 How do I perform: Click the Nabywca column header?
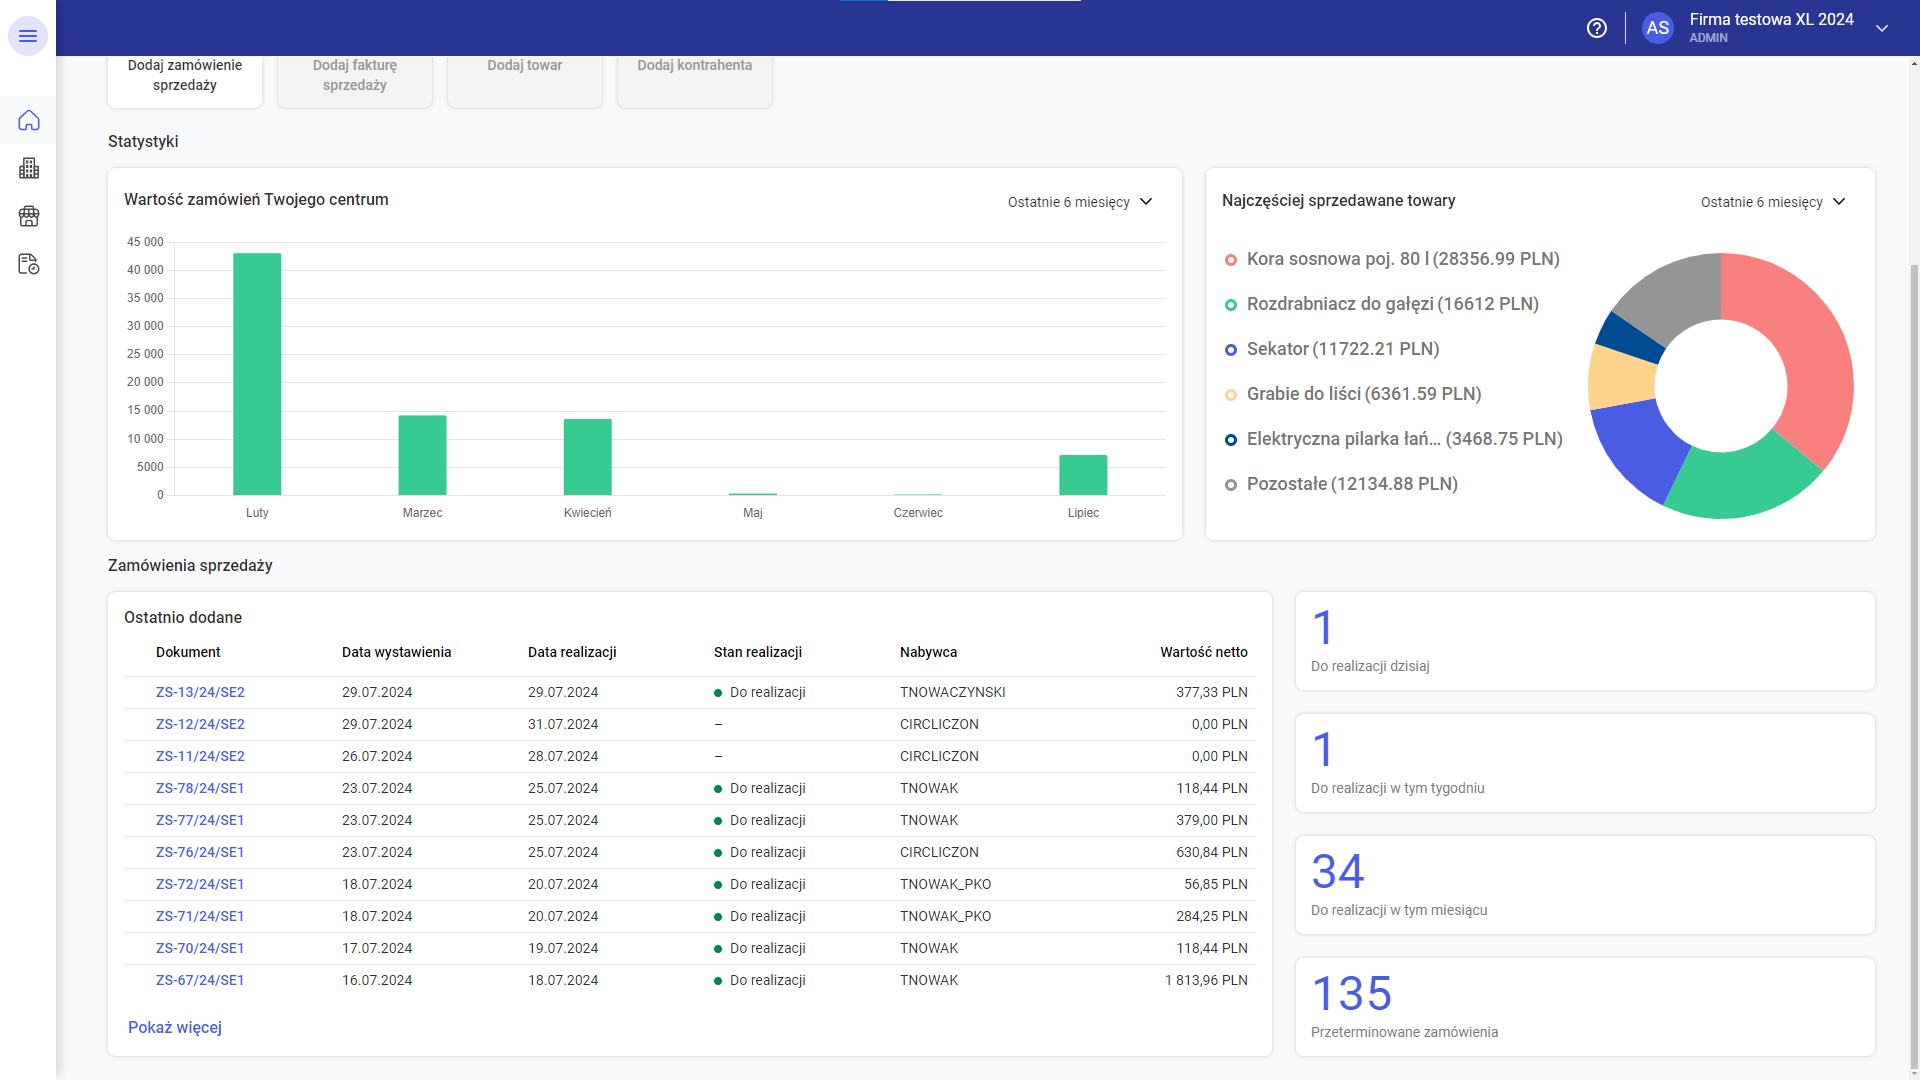coord(928,652)
